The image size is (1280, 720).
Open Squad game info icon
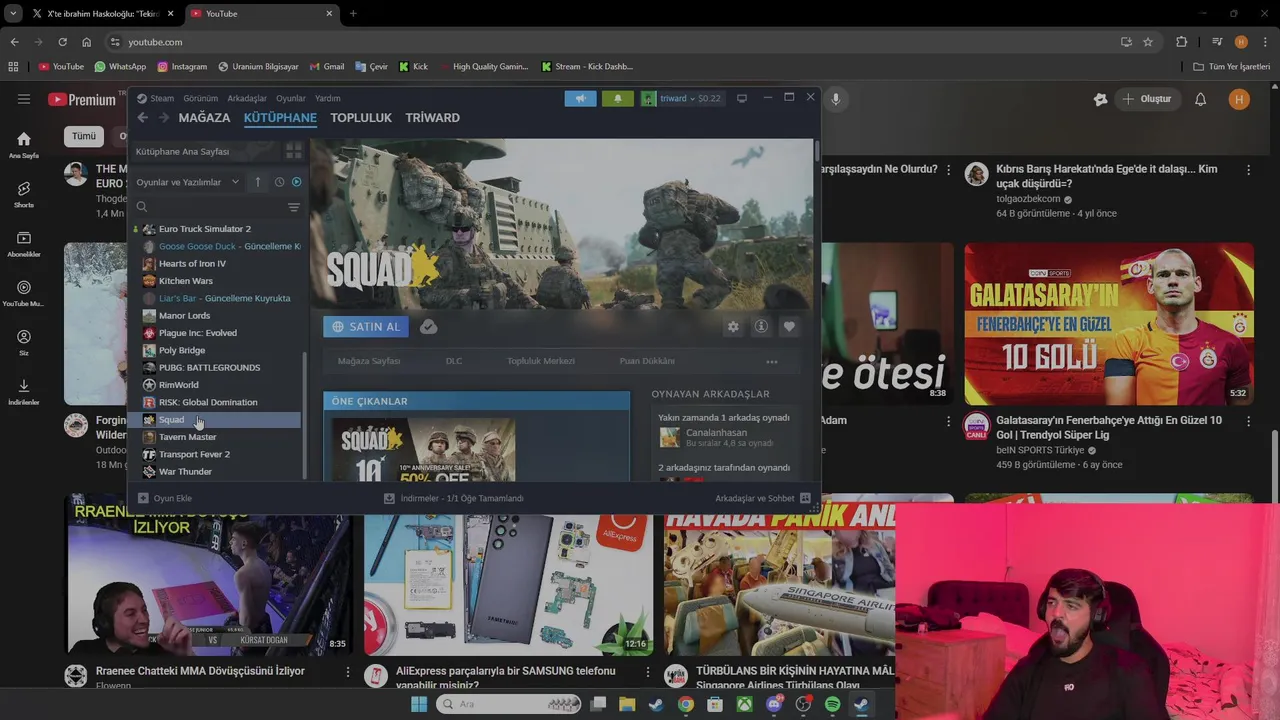761,327
